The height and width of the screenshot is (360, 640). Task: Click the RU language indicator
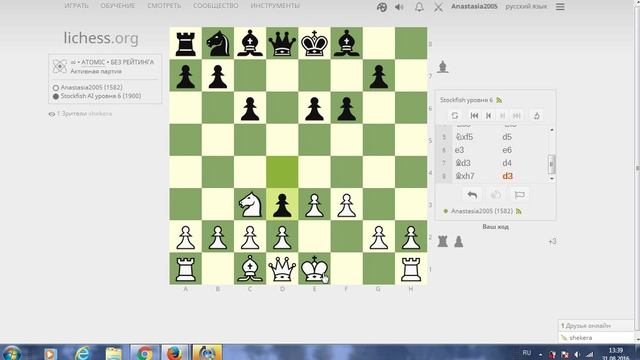pos(527,353)
